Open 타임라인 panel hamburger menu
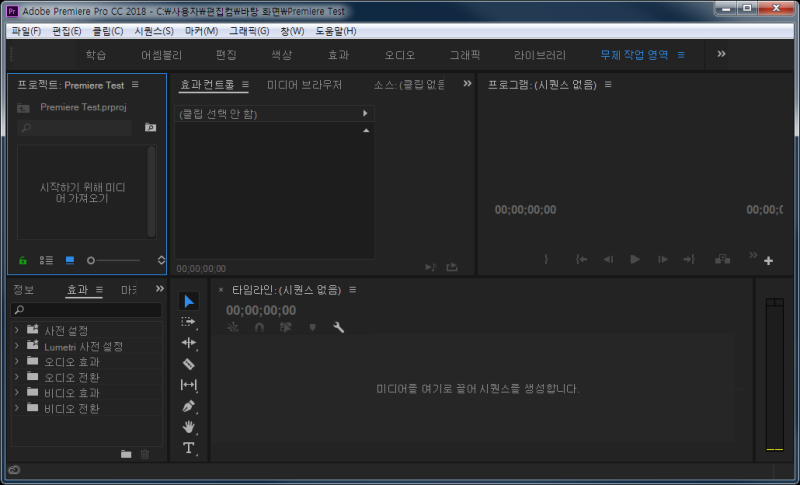Viewport: 800px width, 485px height. coord(353,290)
